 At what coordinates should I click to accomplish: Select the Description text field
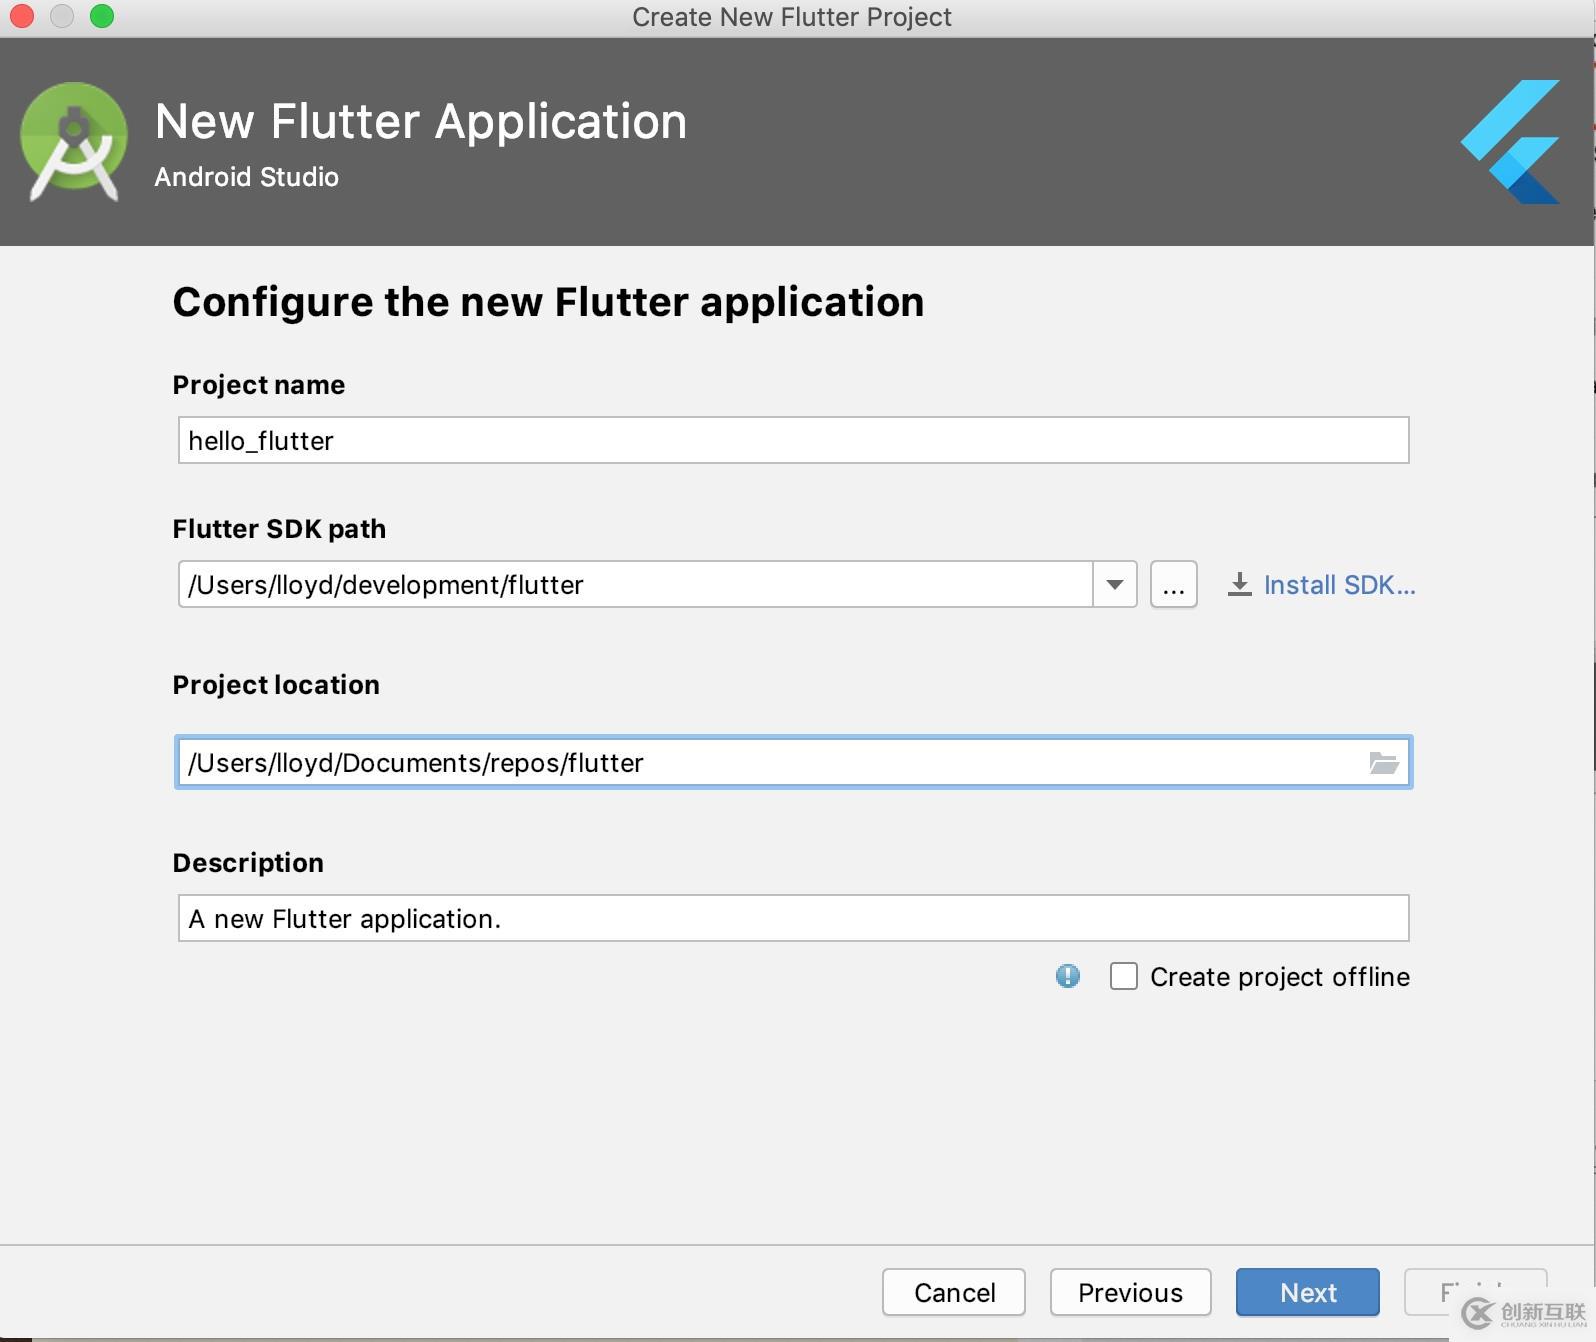tap(792, 919)
